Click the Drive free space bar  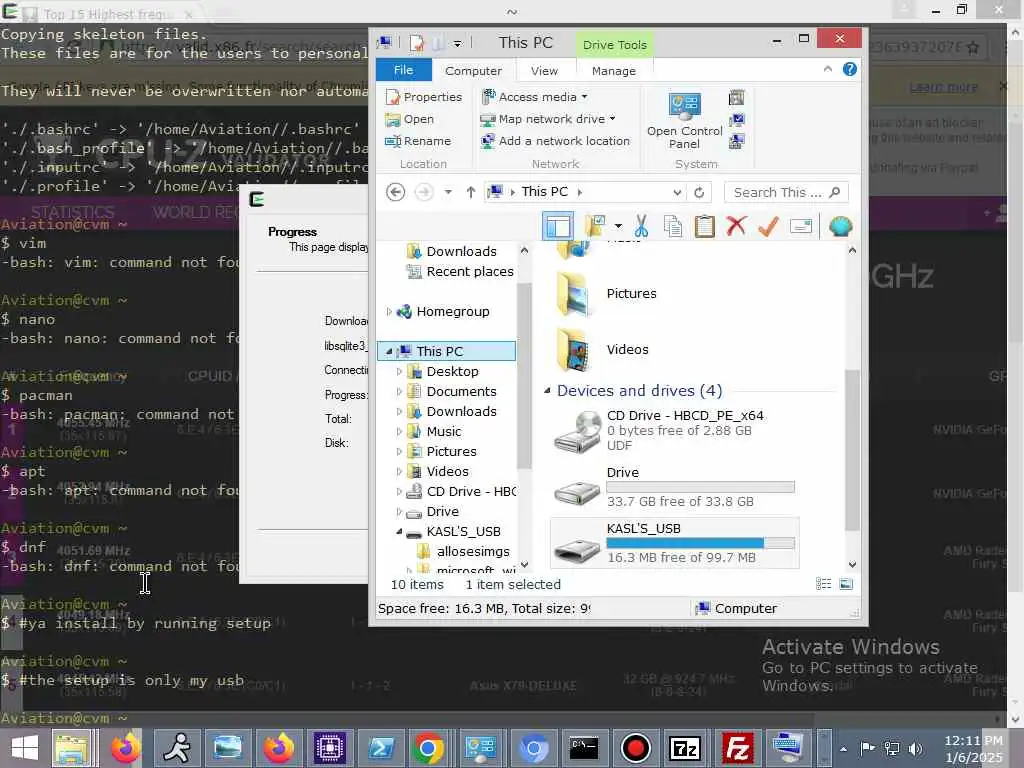700,487
